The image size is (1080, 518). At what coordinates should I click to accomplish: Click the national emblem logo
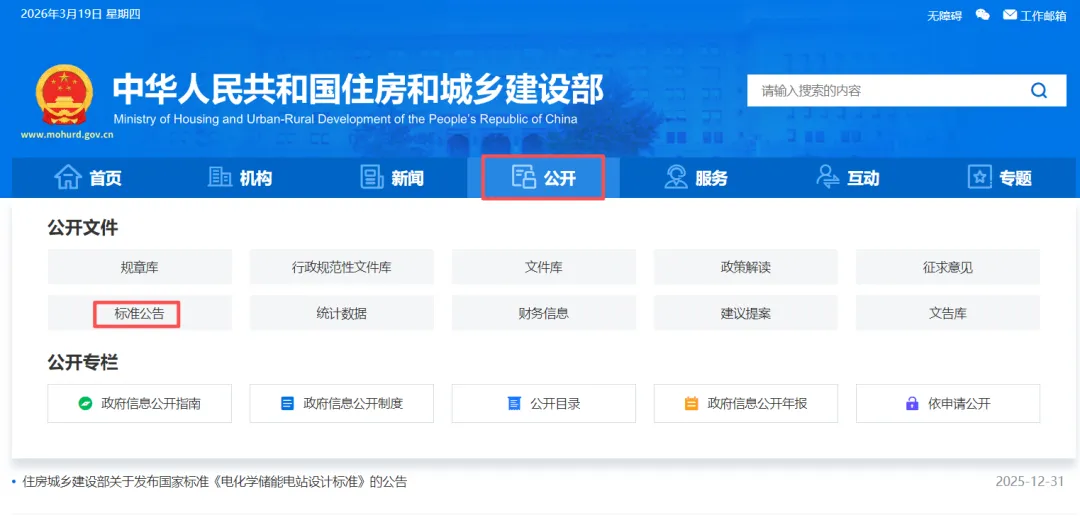point(63,96)
